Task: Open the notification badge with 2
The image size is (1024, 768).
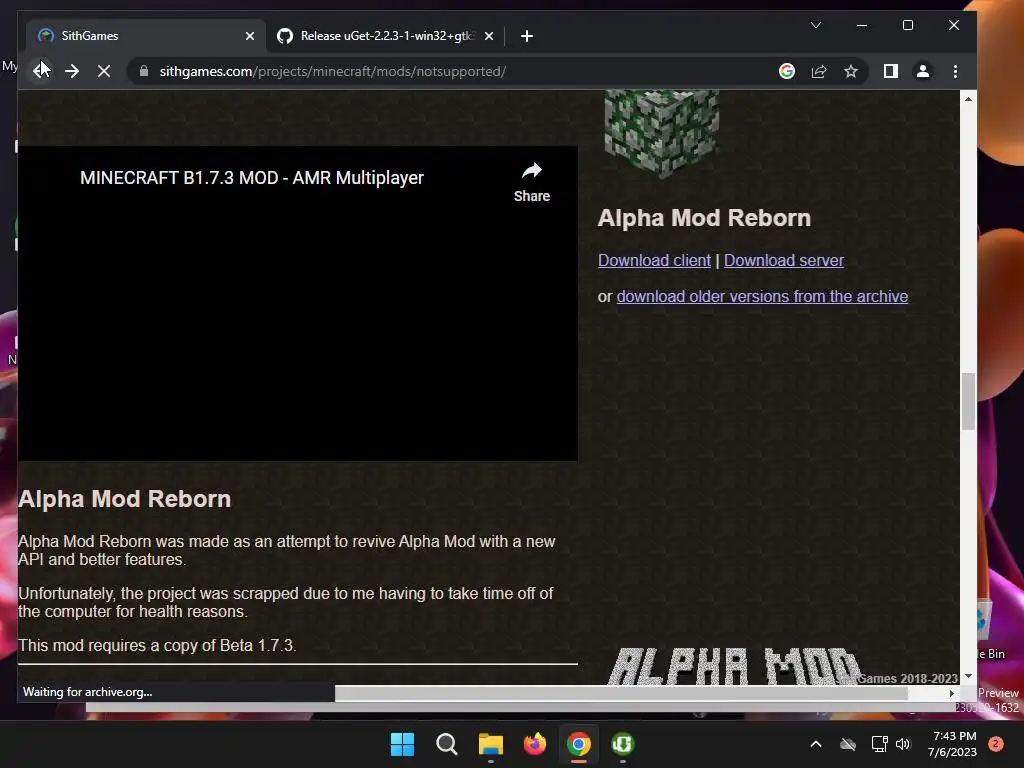Action: point(996,744)
